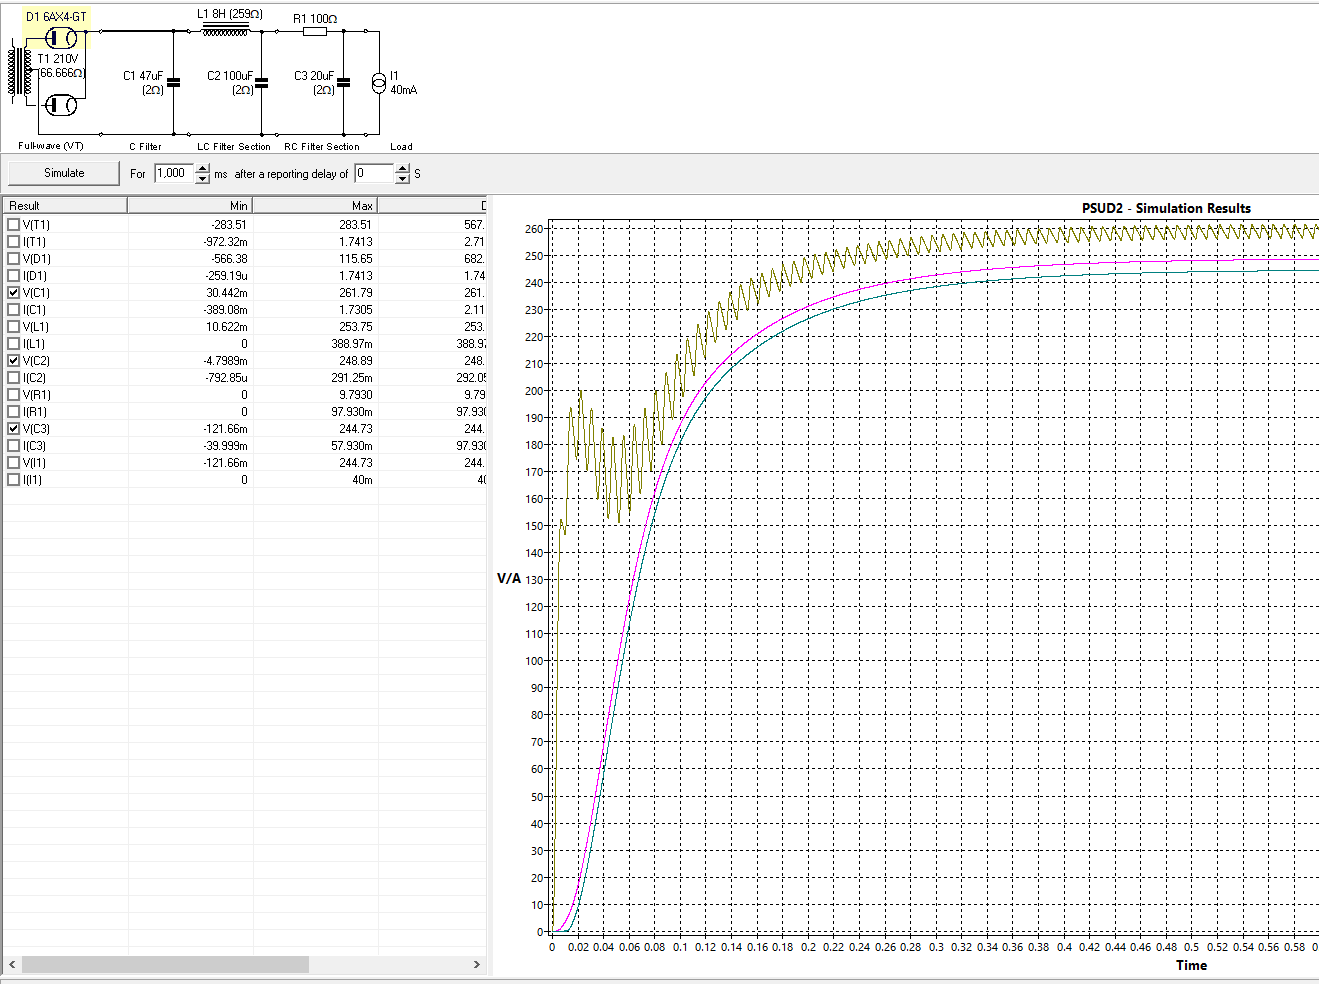This screenshot has height=984, width=1319.
Task: Click the V(R1) Max value 9.7930
Action: point(355,395)
